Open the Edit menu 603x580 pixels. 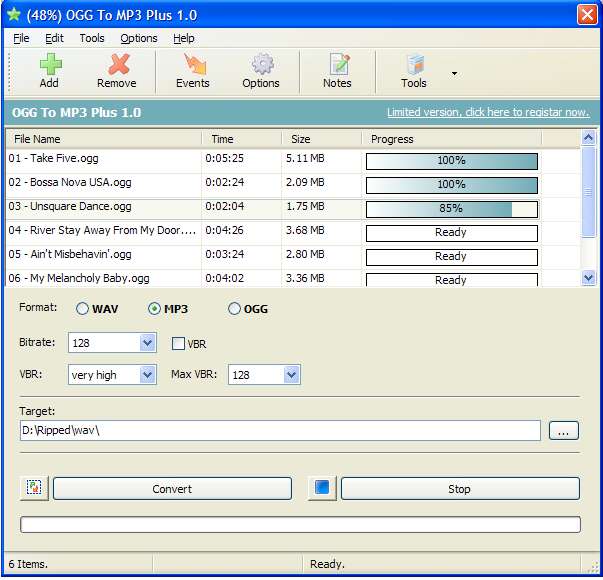[x=54, y=38]
